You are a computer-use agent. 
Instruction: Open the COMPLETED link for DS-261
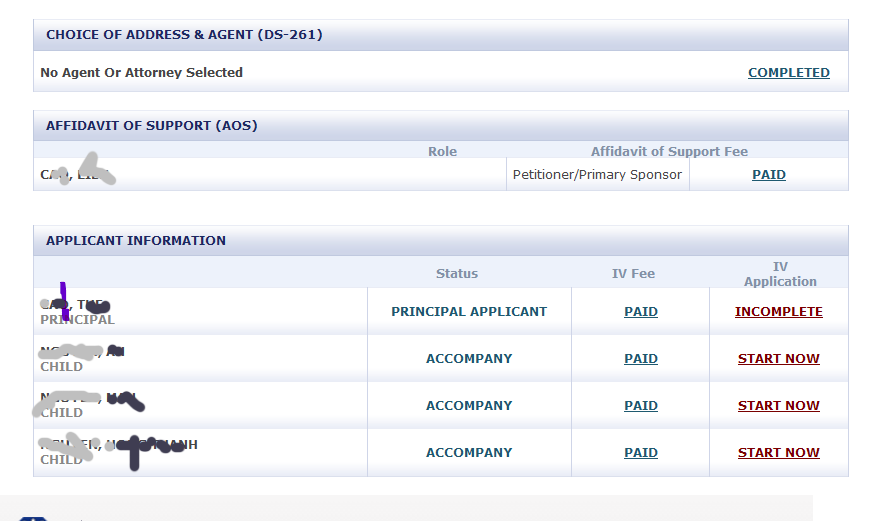[789, 73]
